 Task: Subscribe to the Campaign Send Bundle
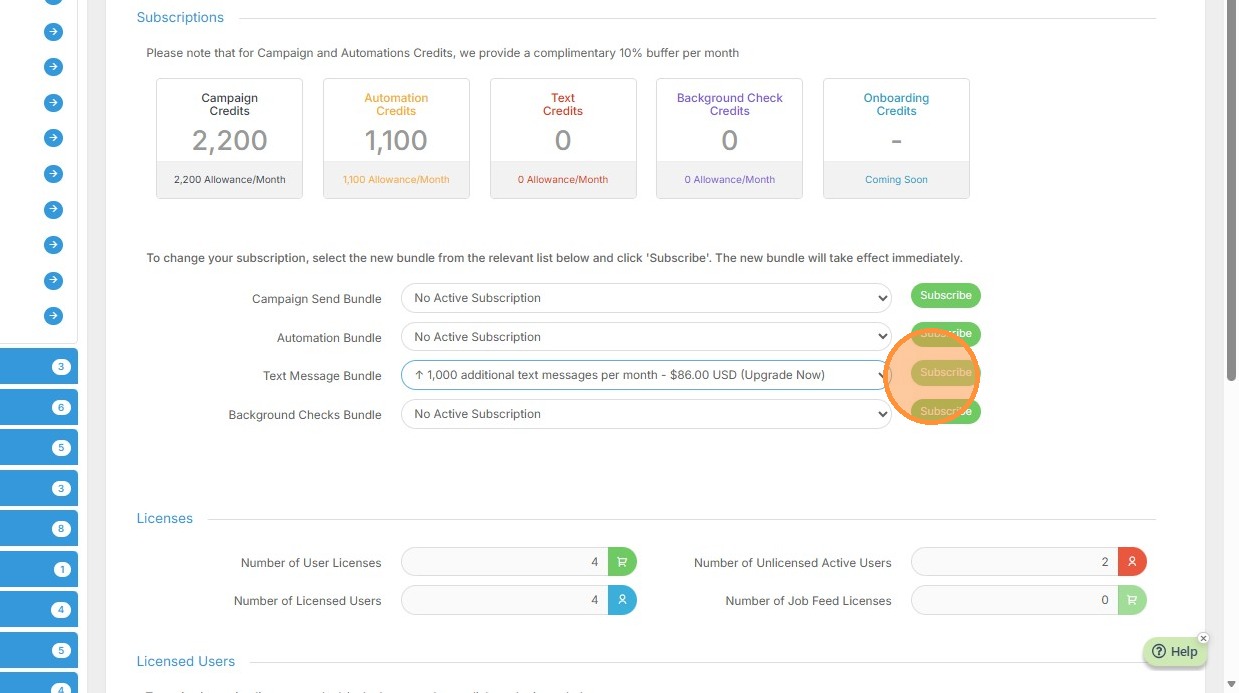[x=945, y=295]
